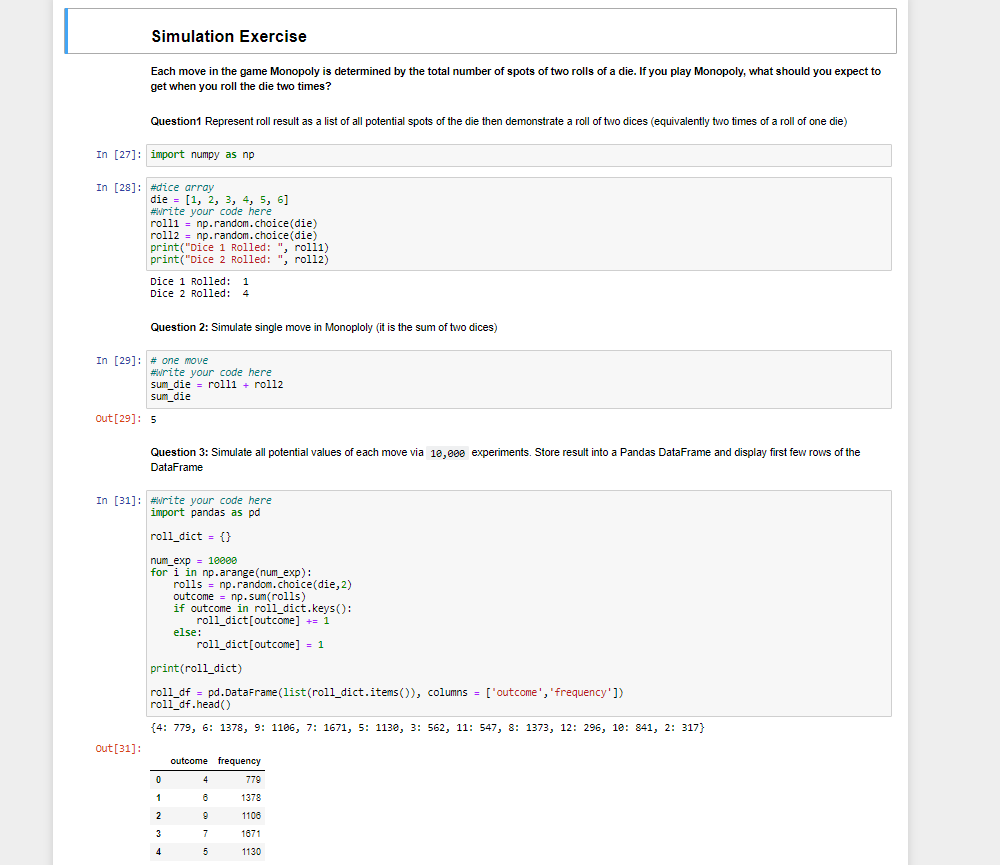The width and height of the screenshot is (1000, 865).
Task: Click the Question1 description text
Action: click(x=499, y=121)
